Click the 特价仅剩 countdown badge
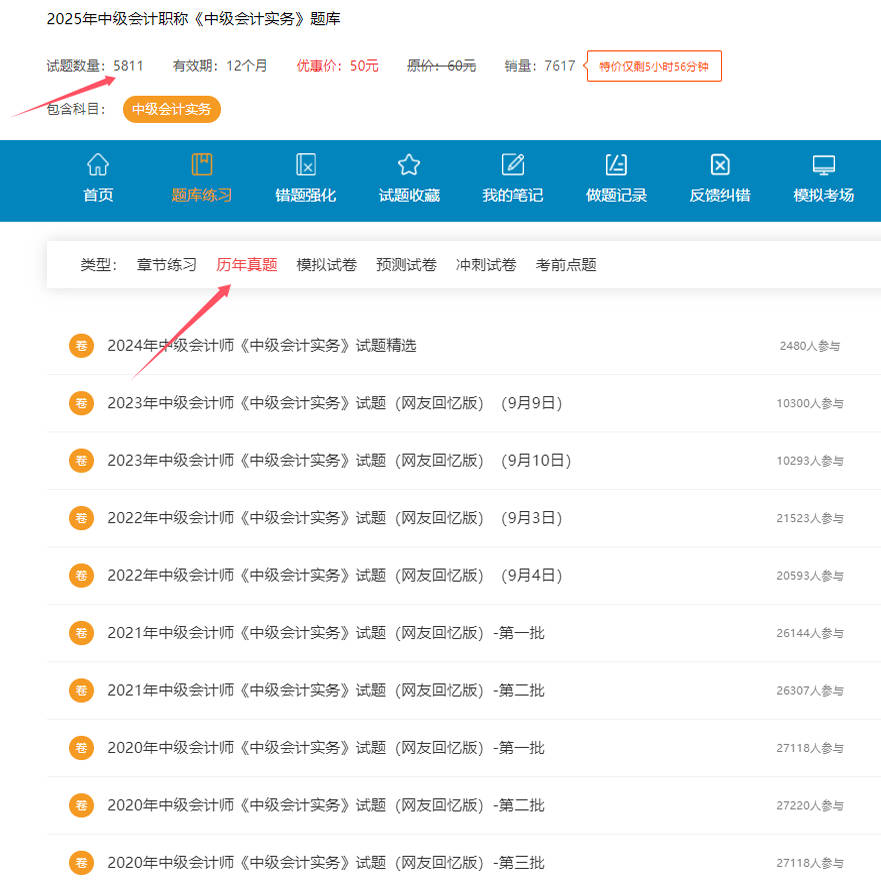Viewport: 881px width, 881px height. tap(654, 66)
